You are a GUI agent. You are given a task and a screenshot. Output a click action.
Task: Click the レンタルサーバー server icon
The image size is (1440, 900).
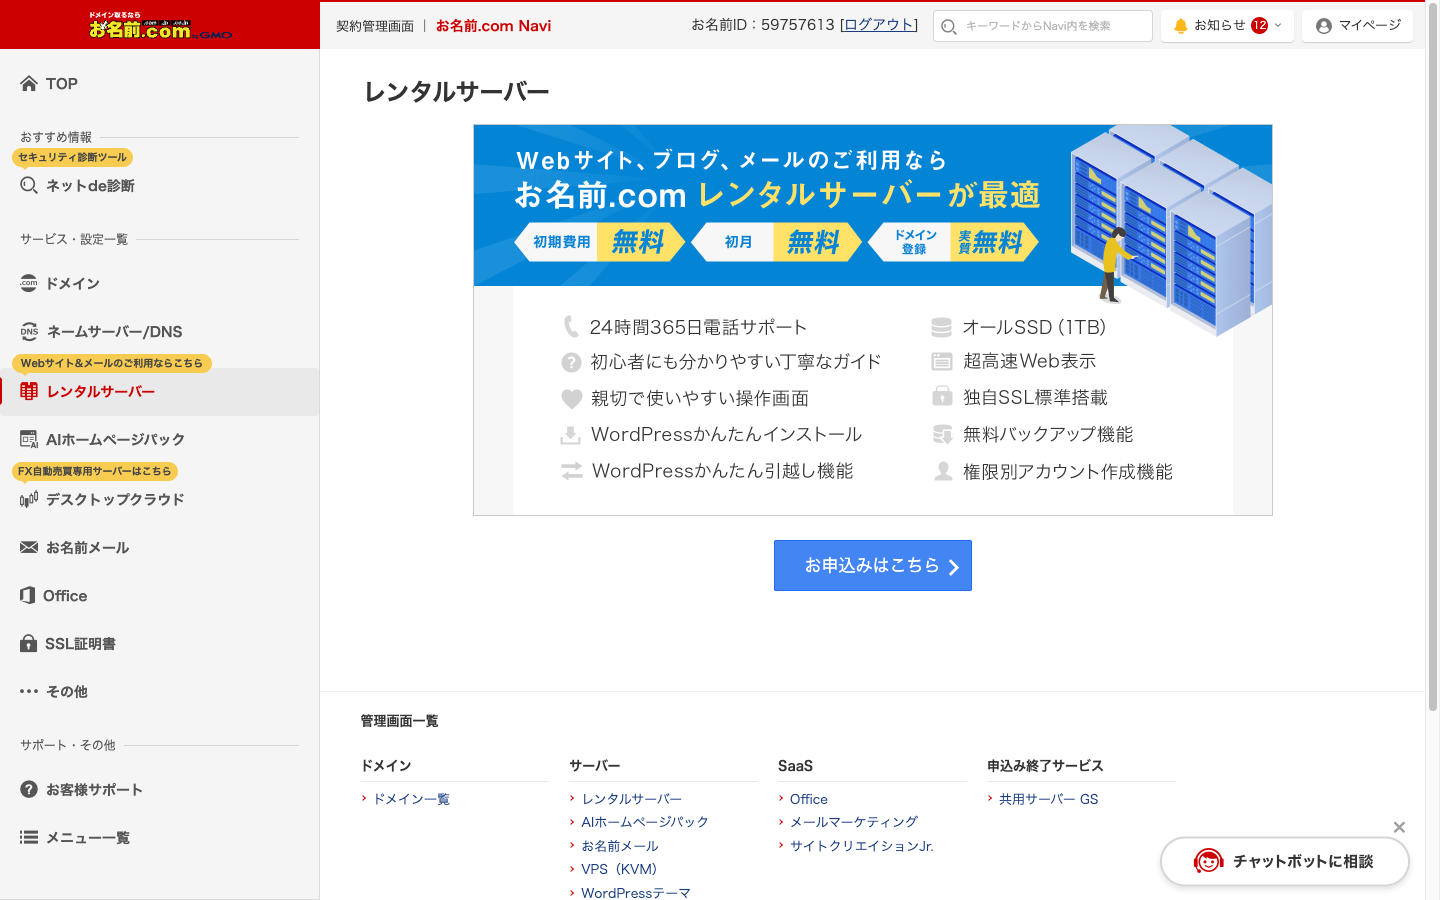29,391
